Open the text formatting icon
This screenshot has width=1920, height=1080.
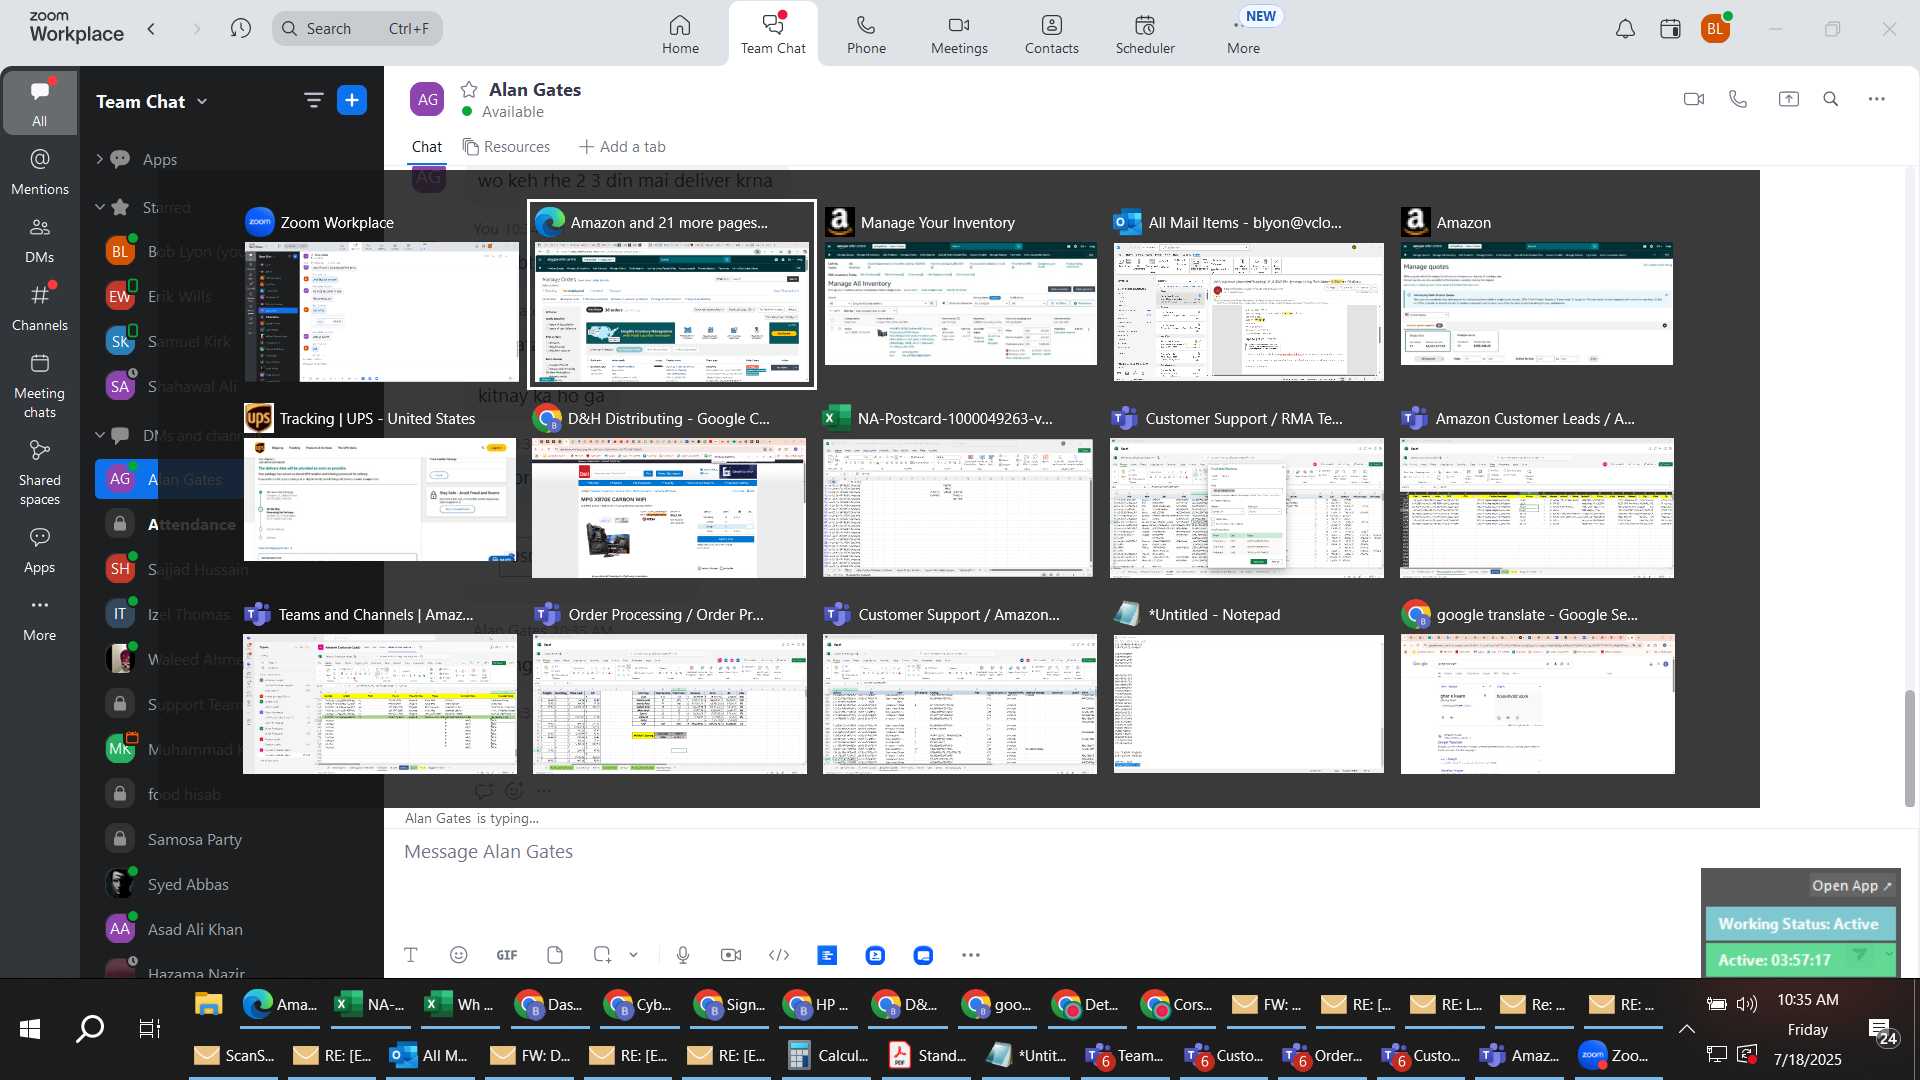coord(411,955)
